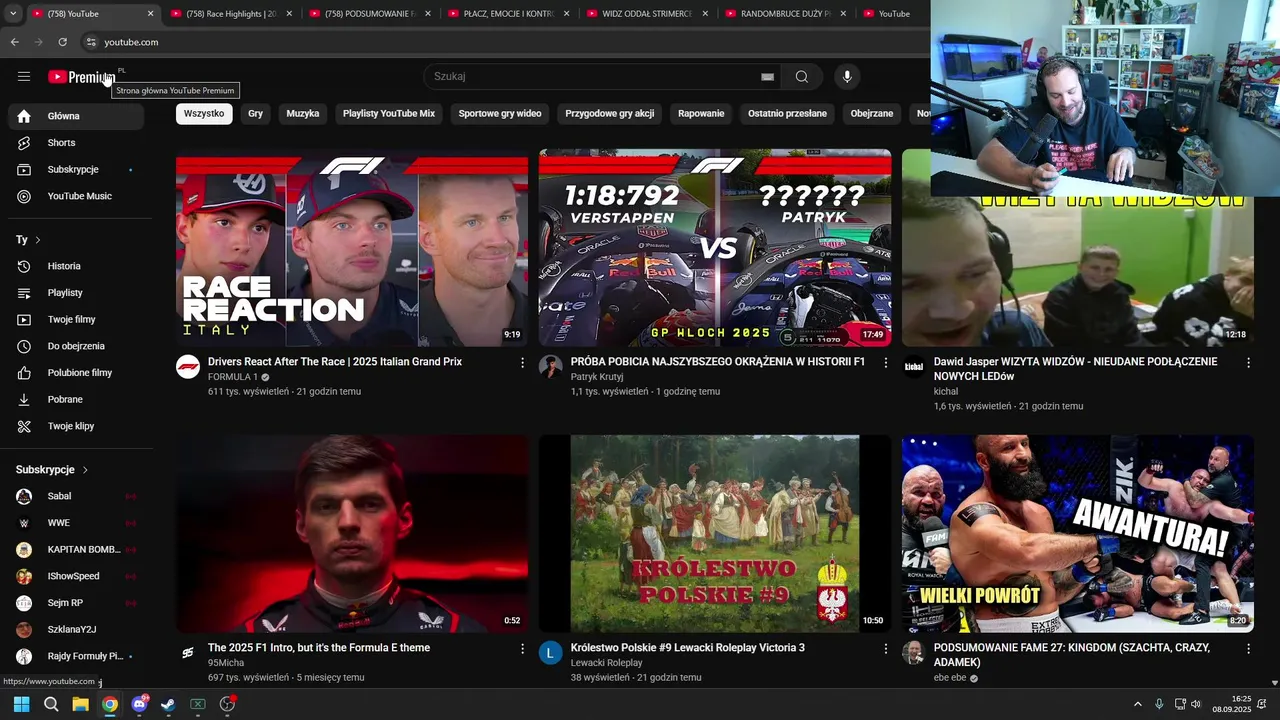Show hidden system tray icons
The height and width of the screenshot is (720, 1280).
[1137, 704]
